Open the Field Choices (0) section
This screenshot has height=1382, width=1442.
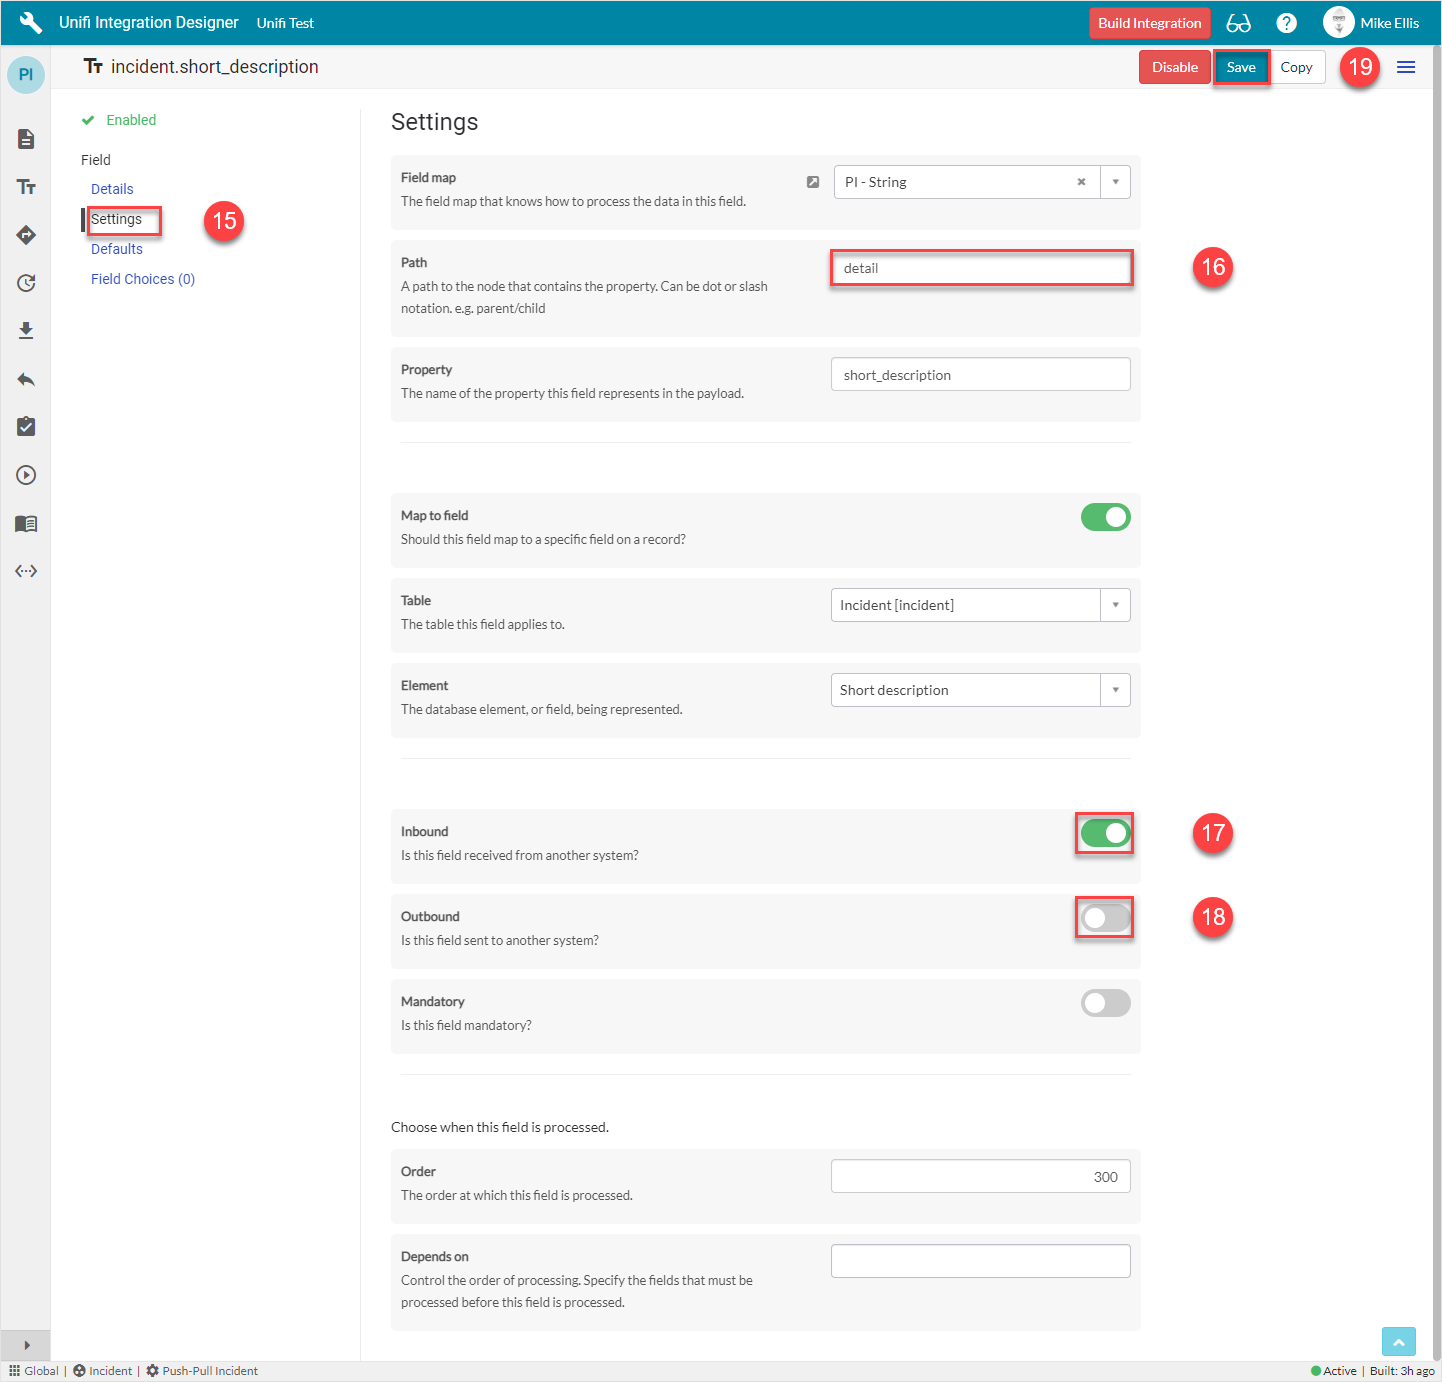143,279
